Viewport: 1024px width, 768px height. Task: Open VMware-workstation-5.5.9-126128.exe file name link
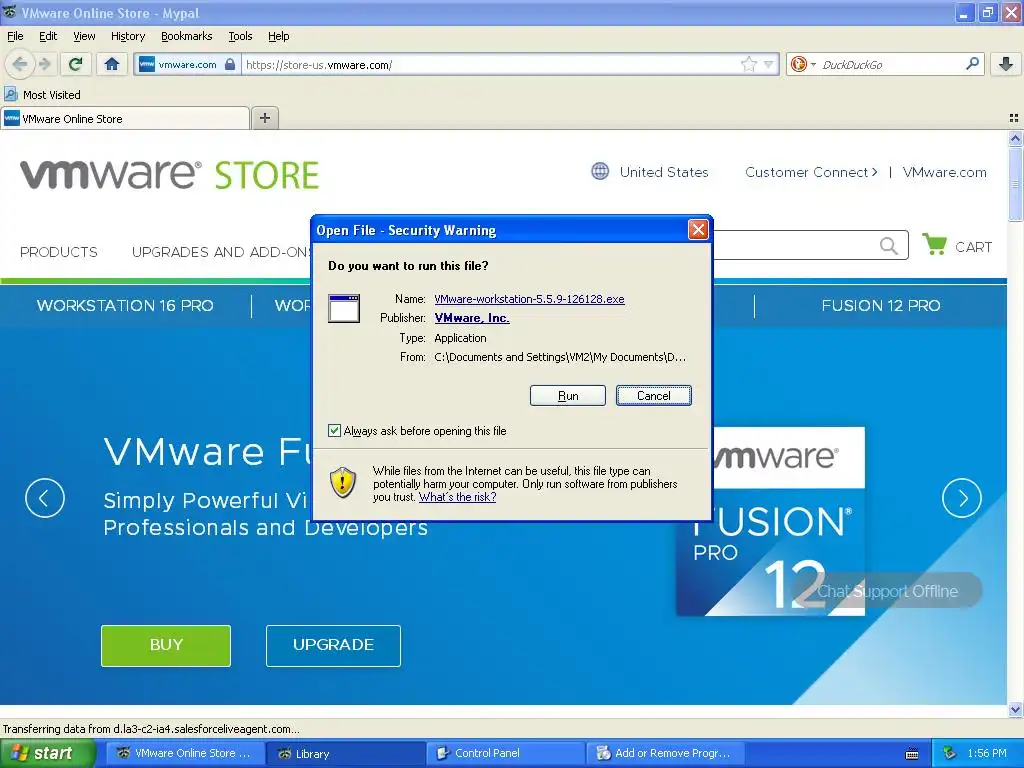(x=529, y=299)
